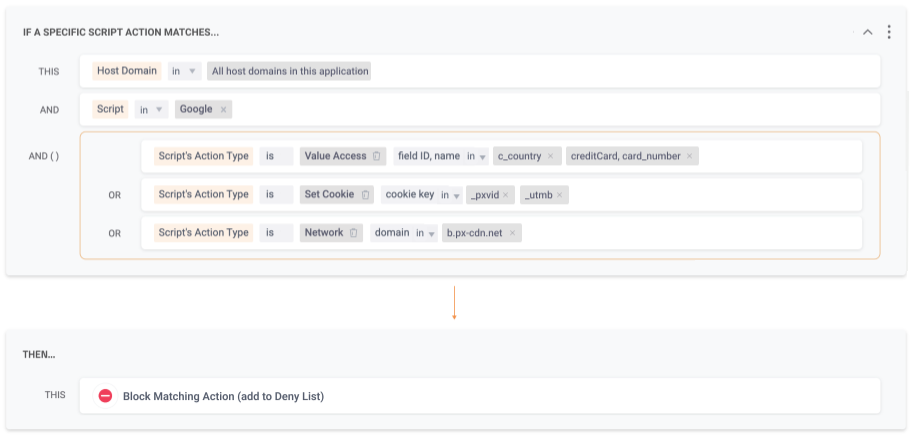Viewport: 912px width, 435px height.
Task: Remove the b.px-cdn.net domain tag
Action: pyautogui.click(x=512, y=233)
